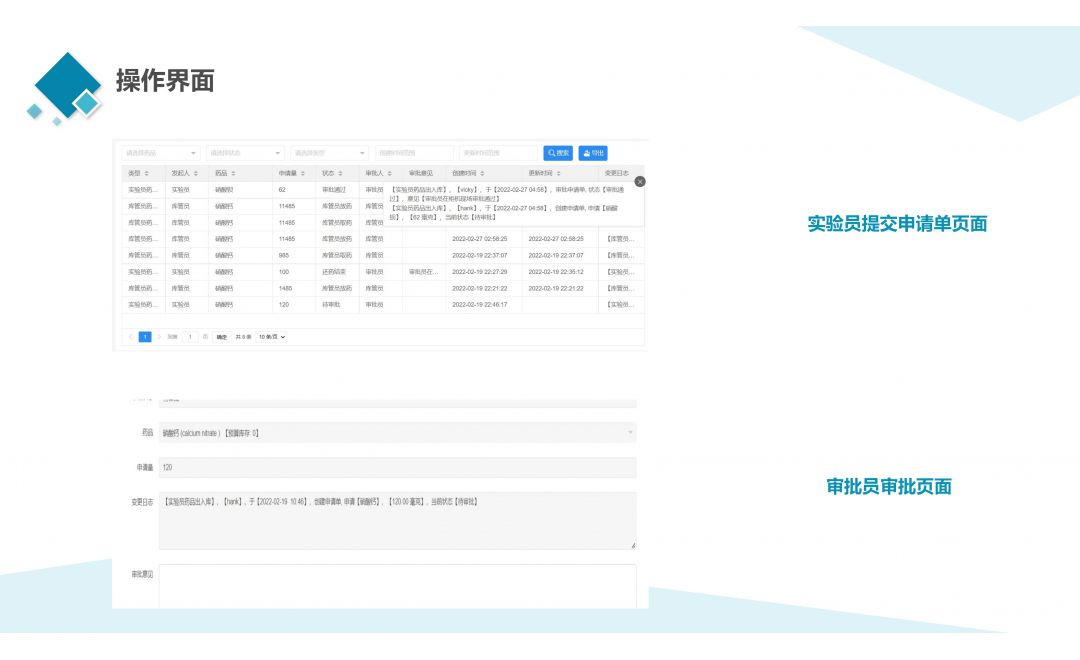Sort table by 类型 column sort icon
1080x660 pixels.
coord(147,174)
